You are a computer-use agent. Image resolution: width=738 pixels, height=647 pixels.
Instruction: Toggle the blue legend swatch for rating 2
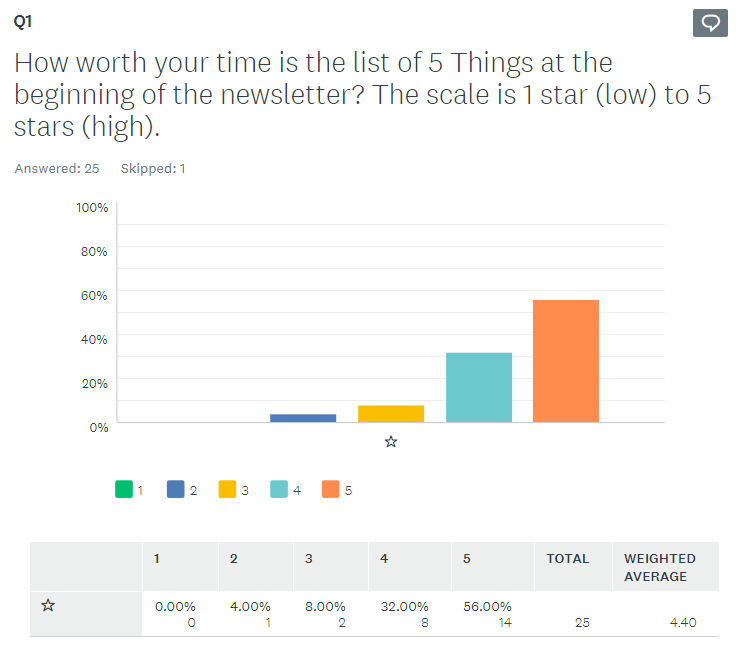pos(176,490)
